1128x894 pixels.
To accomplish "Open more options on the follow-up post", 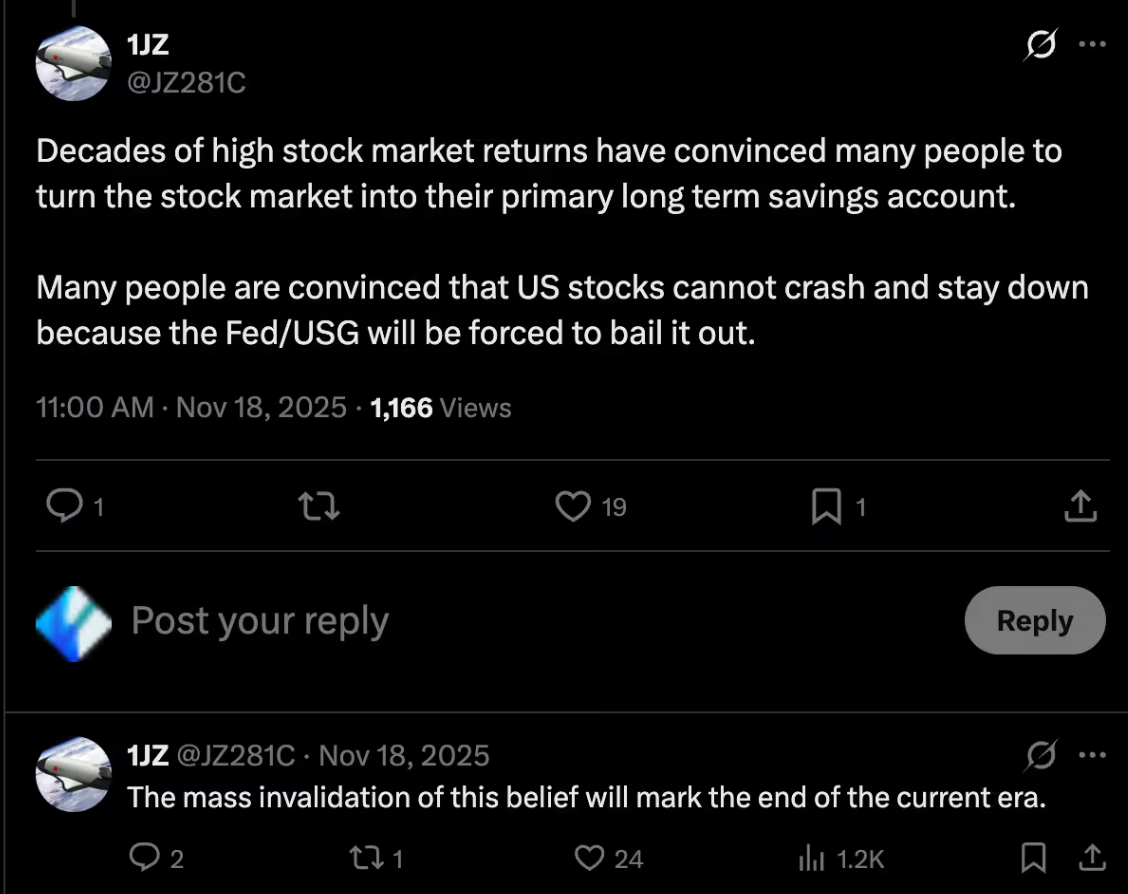I will point(1092,755).
